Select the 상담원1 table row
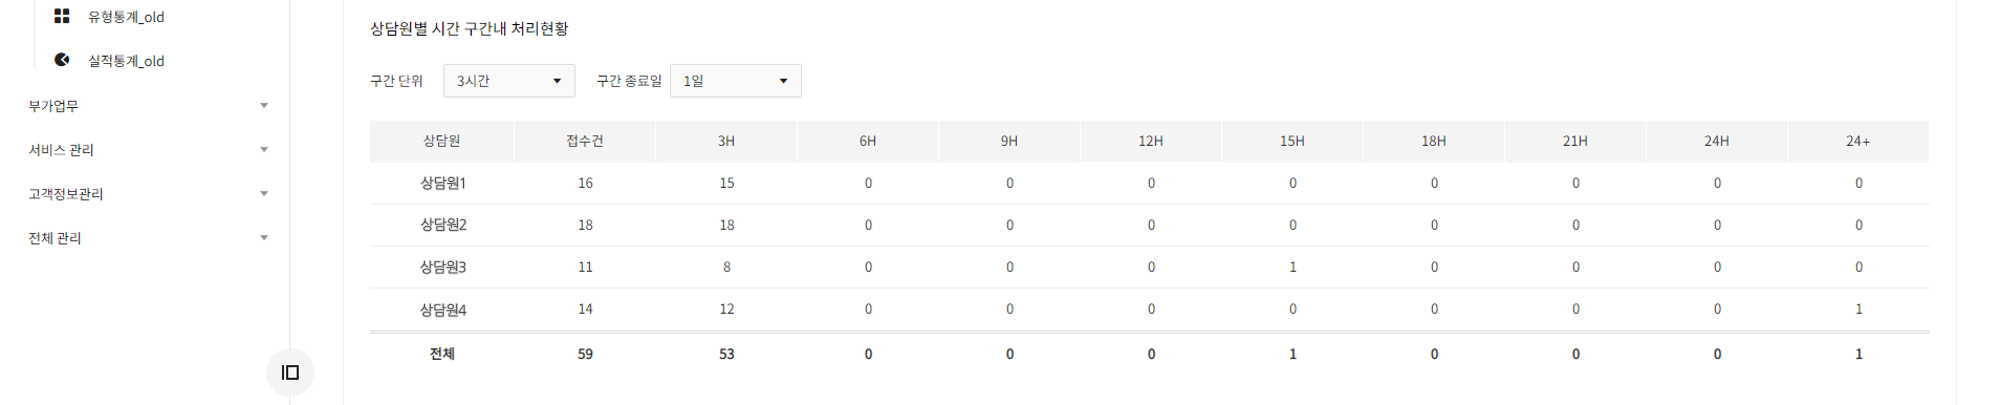The image size is (2000, 405). [1149, 183]
